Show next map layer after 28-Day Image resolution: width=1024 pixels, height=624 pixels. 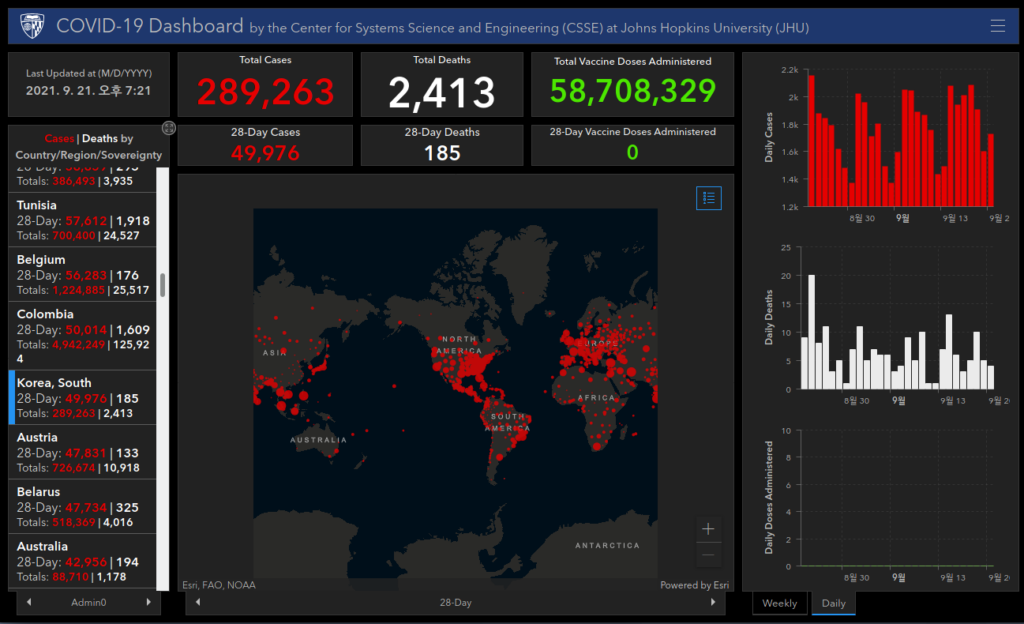tap(712, 602)
